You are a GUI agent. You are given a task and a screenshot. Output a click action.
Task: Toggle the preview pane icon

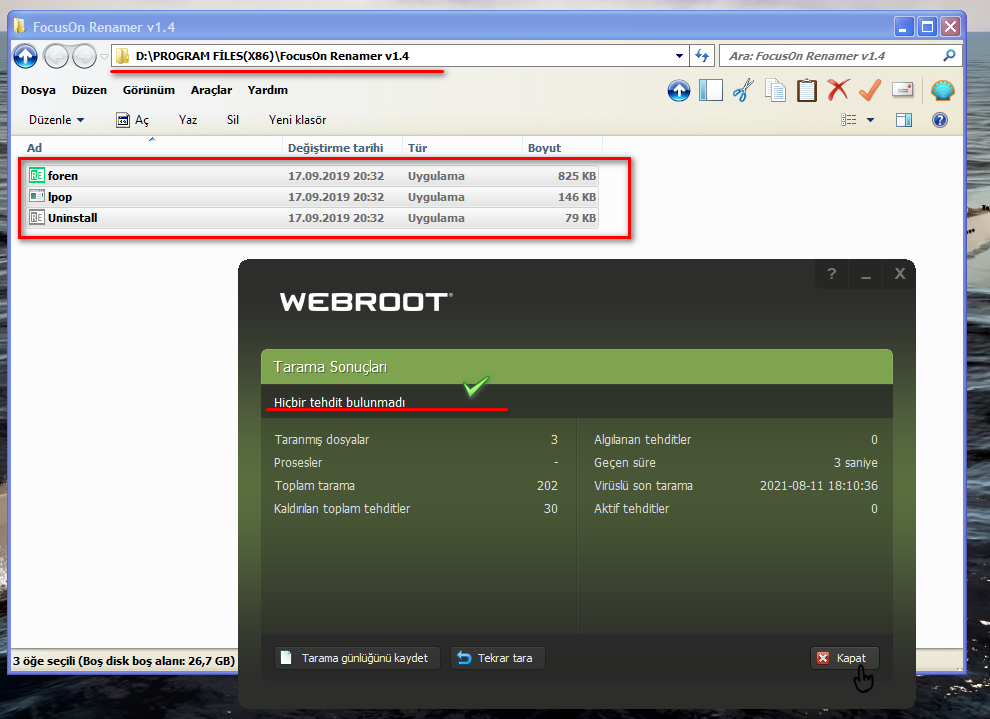tap(904, 120)
